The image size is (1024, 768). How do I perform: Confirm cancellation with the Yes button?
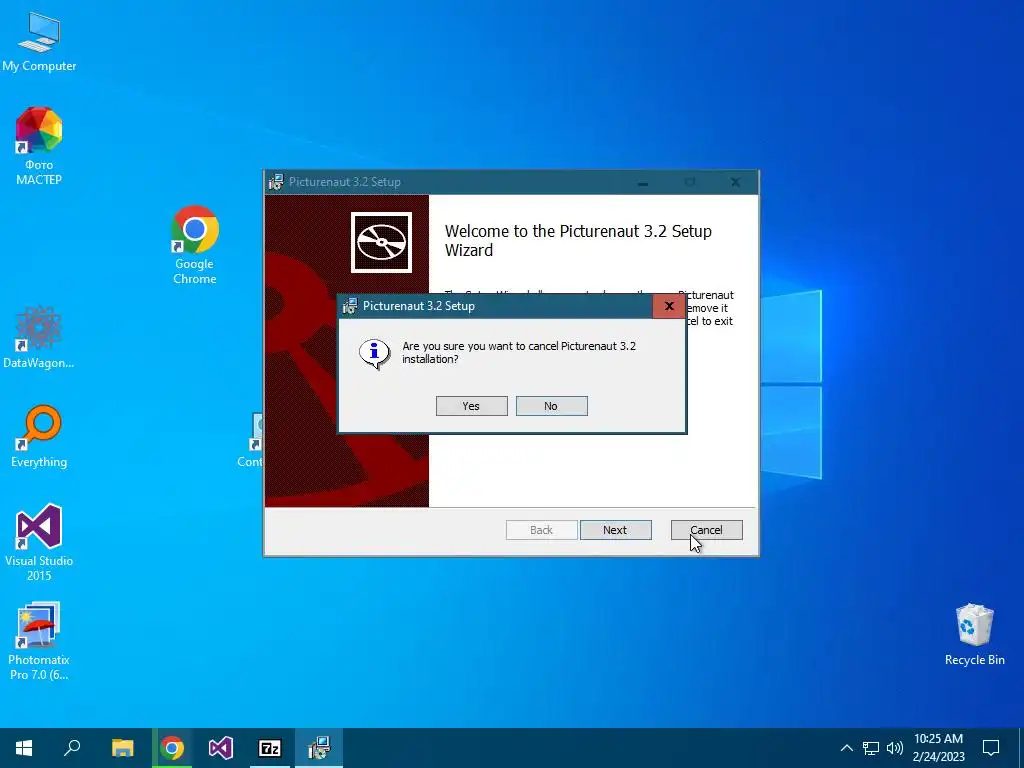tap(472, 406)
